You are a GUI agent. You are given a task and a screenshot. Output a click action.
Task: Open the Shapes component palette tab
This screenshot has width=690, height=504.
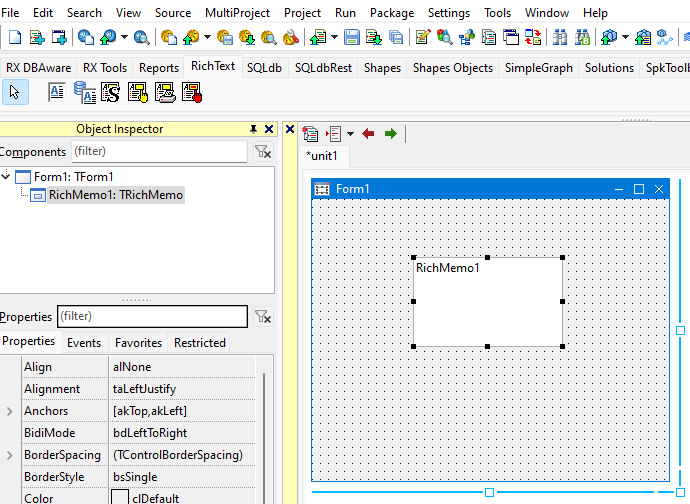(382, 68)
